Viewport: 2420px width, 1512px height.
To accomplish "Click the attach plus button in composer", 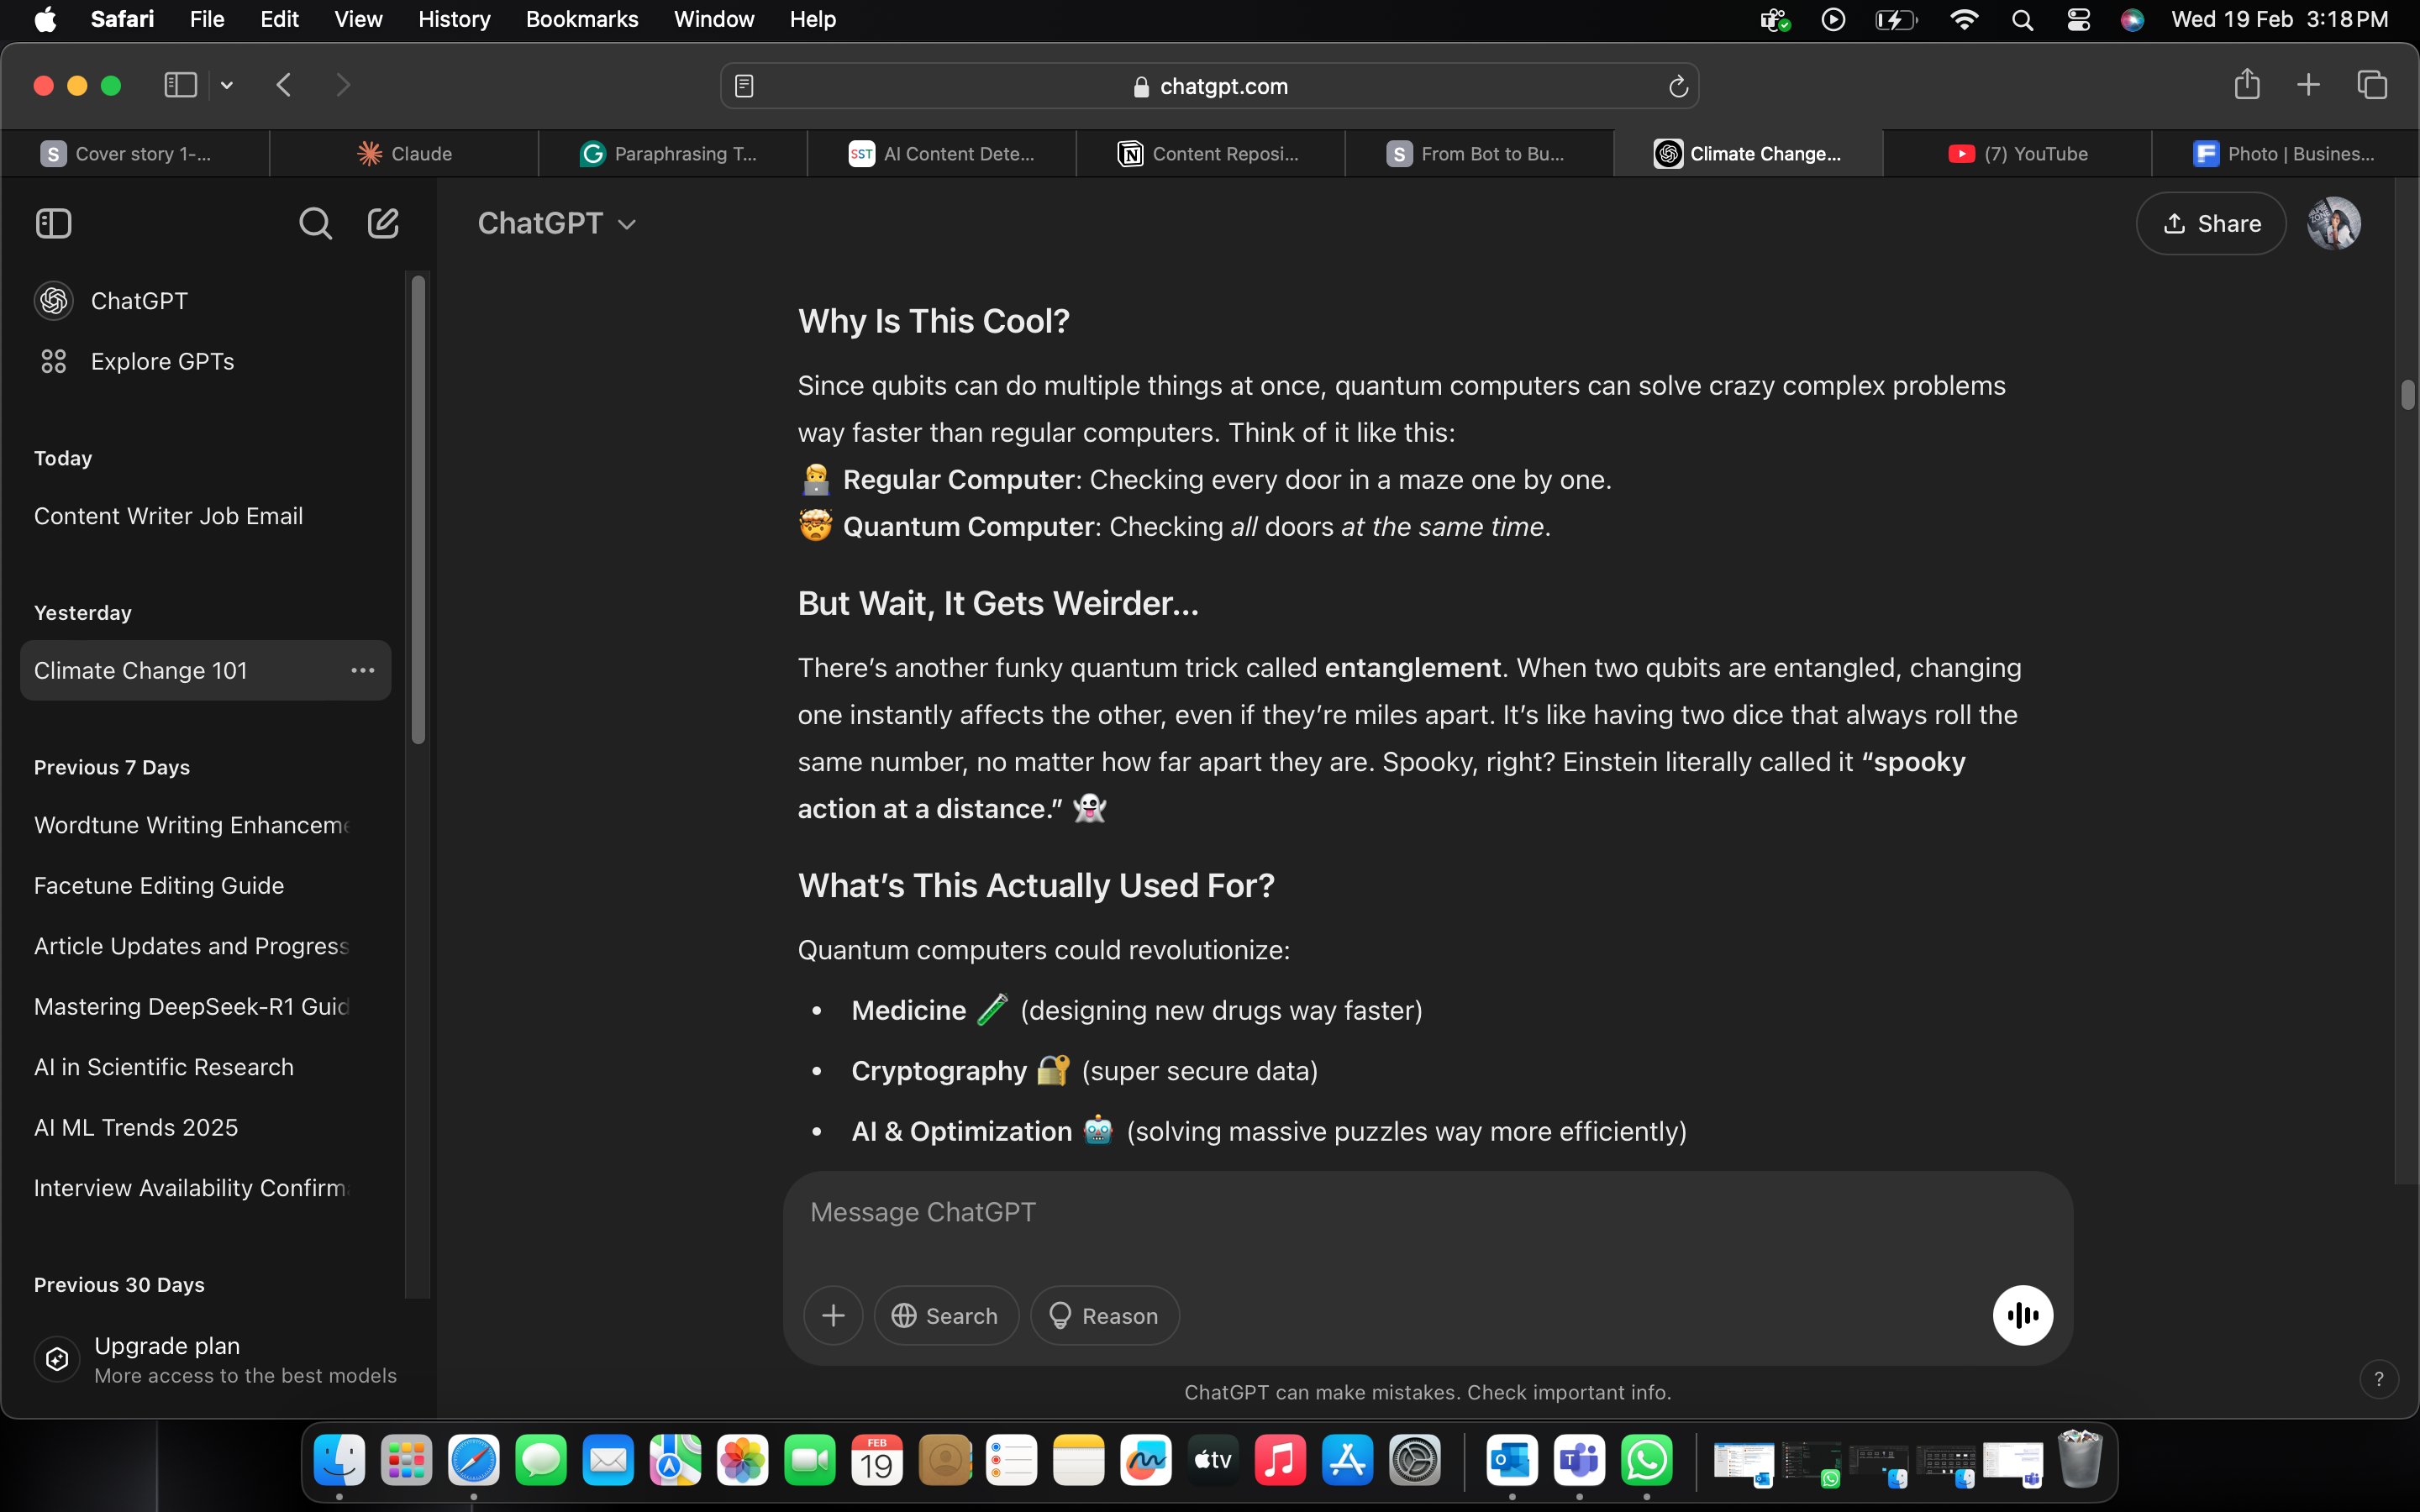I will [833, 1315].
